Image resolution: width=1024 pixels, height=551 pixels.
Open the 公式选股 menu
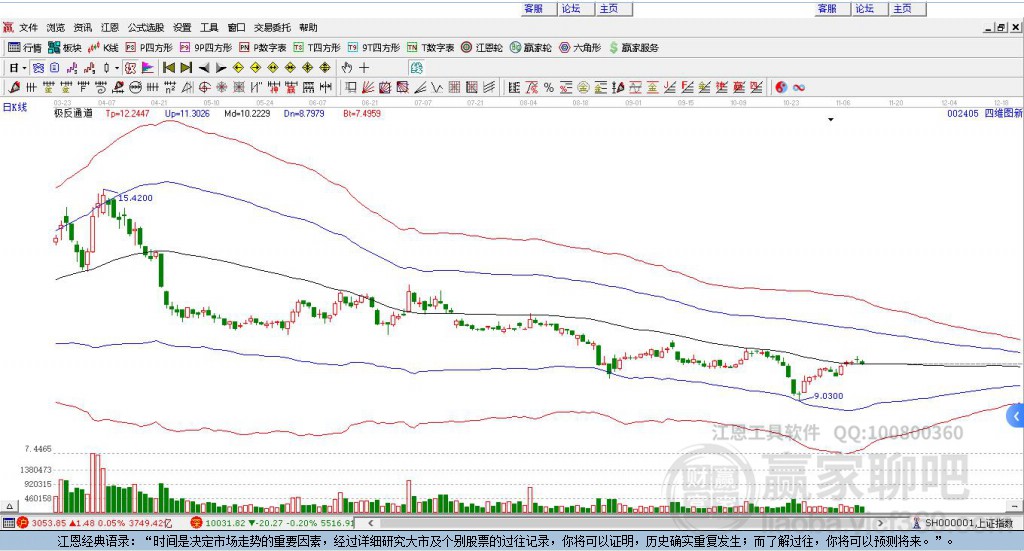pos(146,27)
